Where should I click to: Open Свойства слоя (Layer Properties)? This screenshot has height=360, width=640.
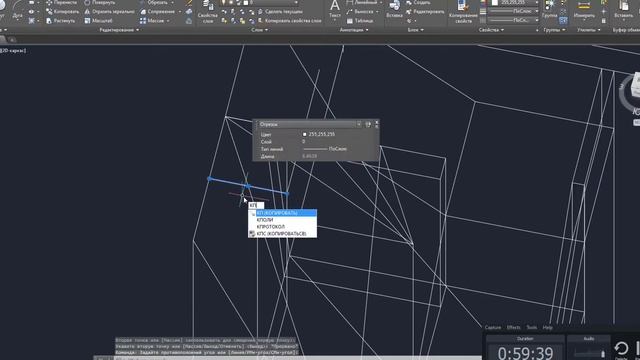207,12
